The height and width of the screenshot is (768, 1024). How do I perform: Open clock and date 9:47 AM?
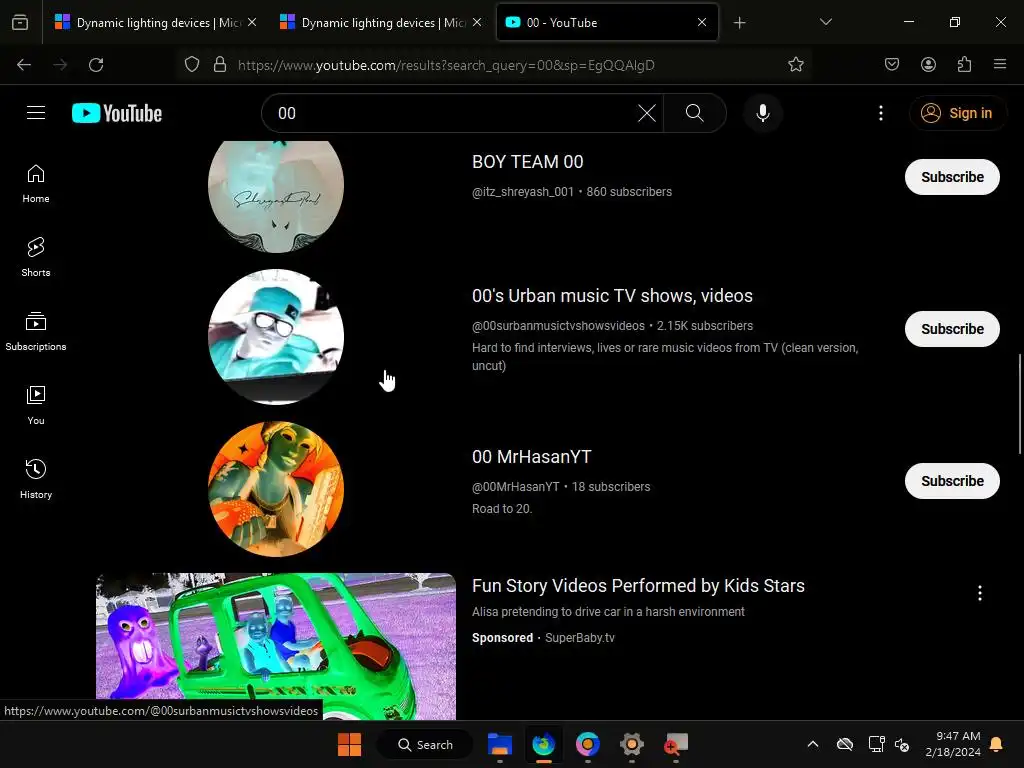[x=953, y=744]
